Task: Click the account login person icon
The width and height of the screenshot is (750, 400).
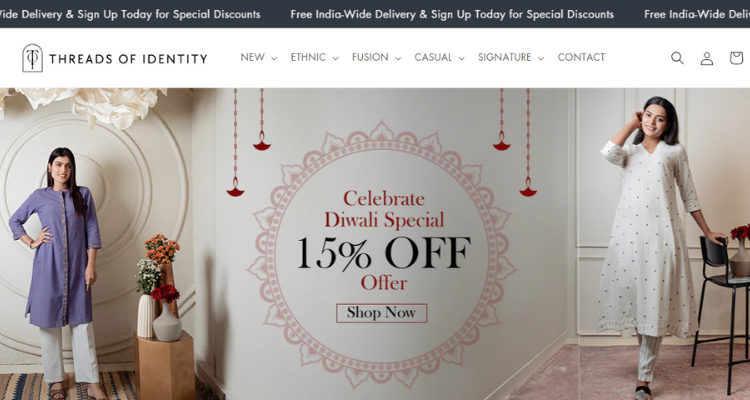Action: [706, 58]
